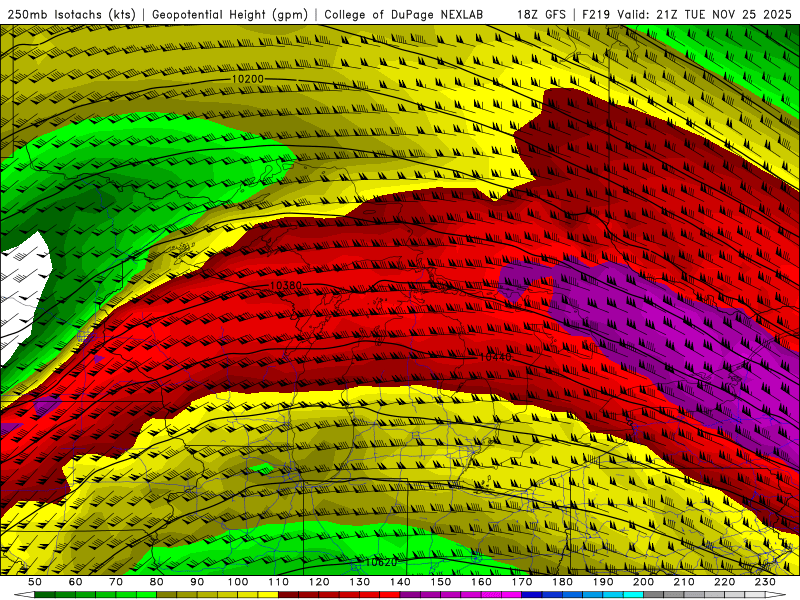
Task: Click the 170 value on the color scale
Action: click(522, 582)
